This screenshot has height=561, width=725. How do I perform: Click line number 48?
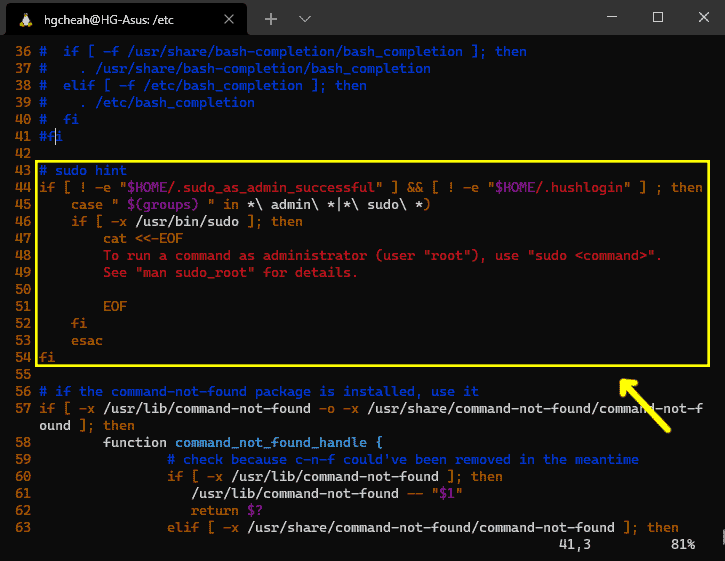pos(23,255)
